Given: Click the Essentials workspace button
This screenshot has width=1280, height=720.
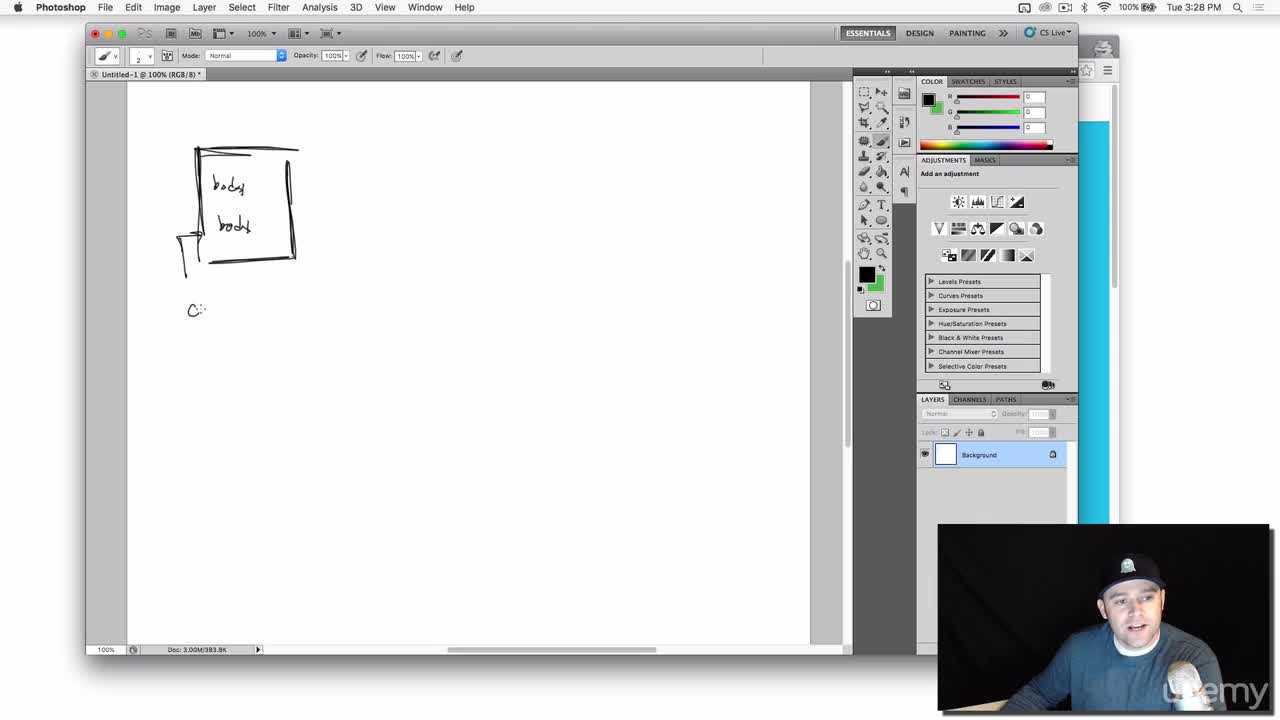Looking at the screenshot, I should tap(868, 33).
